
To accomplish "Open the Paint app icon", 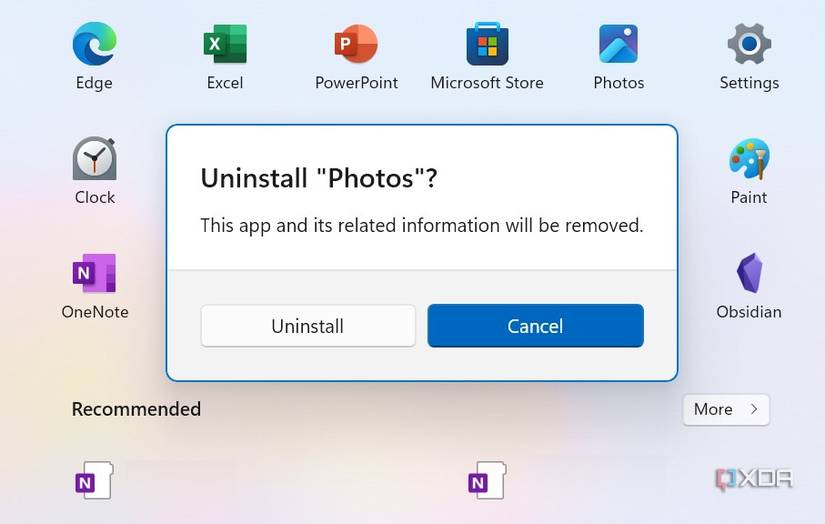I will pos(749,160).
